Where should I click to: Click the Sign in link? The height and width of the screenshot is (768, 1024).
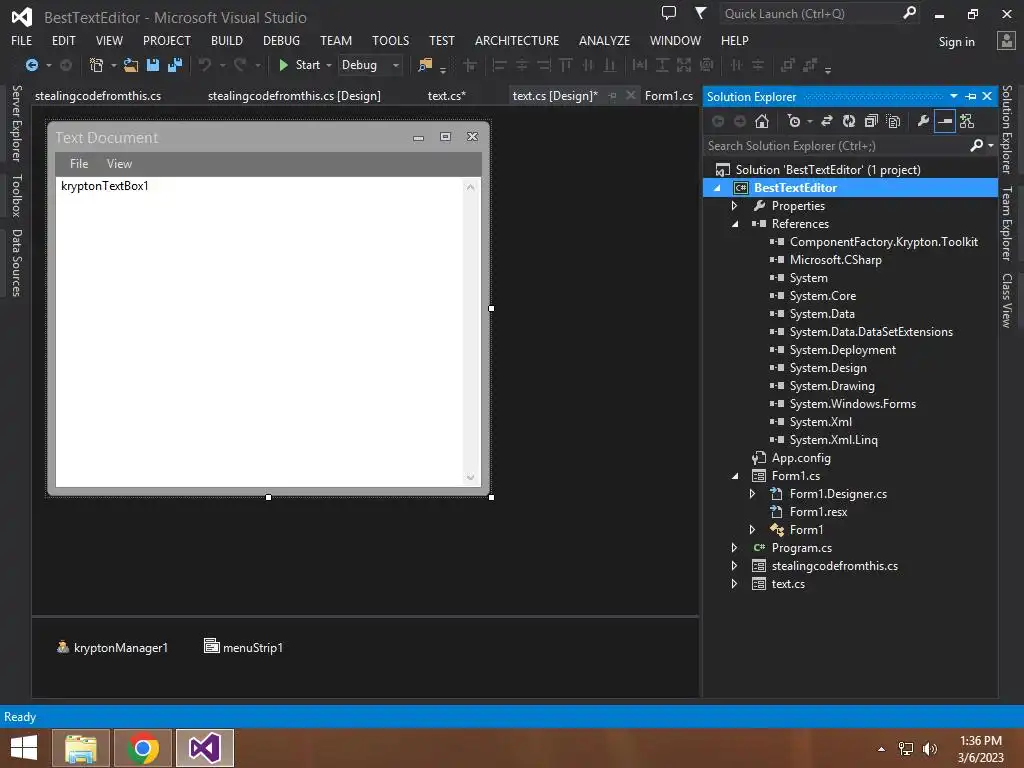pos(957,42)
